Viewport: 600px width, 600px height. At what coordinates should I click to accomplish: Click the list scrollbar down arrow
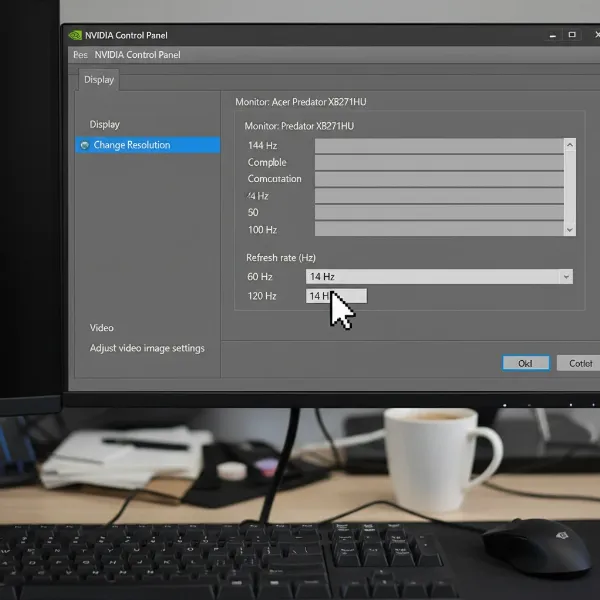pyautogui.click(x=570, y=230)
